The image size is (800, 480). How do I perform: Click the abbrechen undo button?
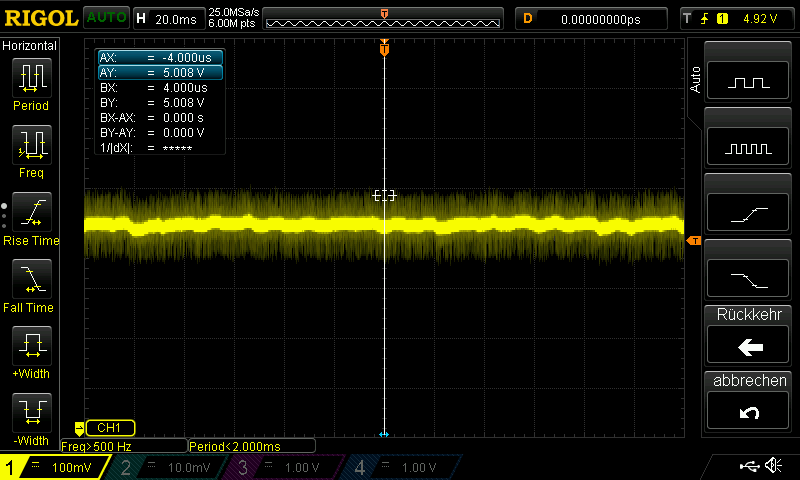click(x=748, y=411)
